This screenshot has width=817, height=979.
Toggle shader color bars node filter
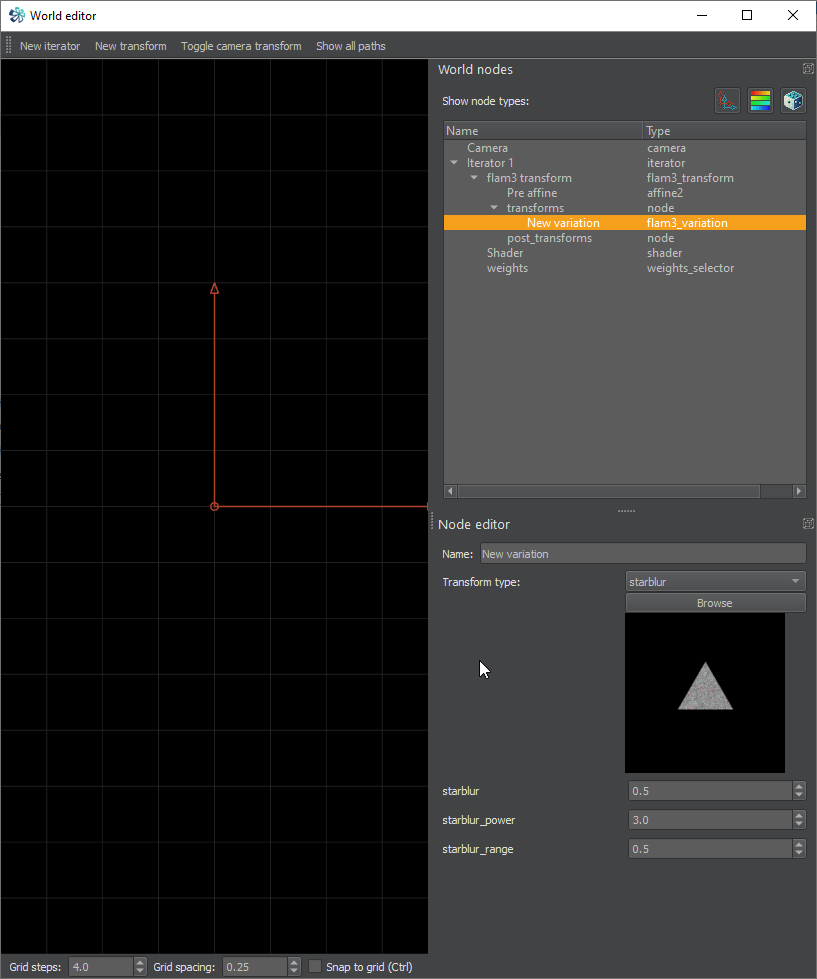pos(760,101)
